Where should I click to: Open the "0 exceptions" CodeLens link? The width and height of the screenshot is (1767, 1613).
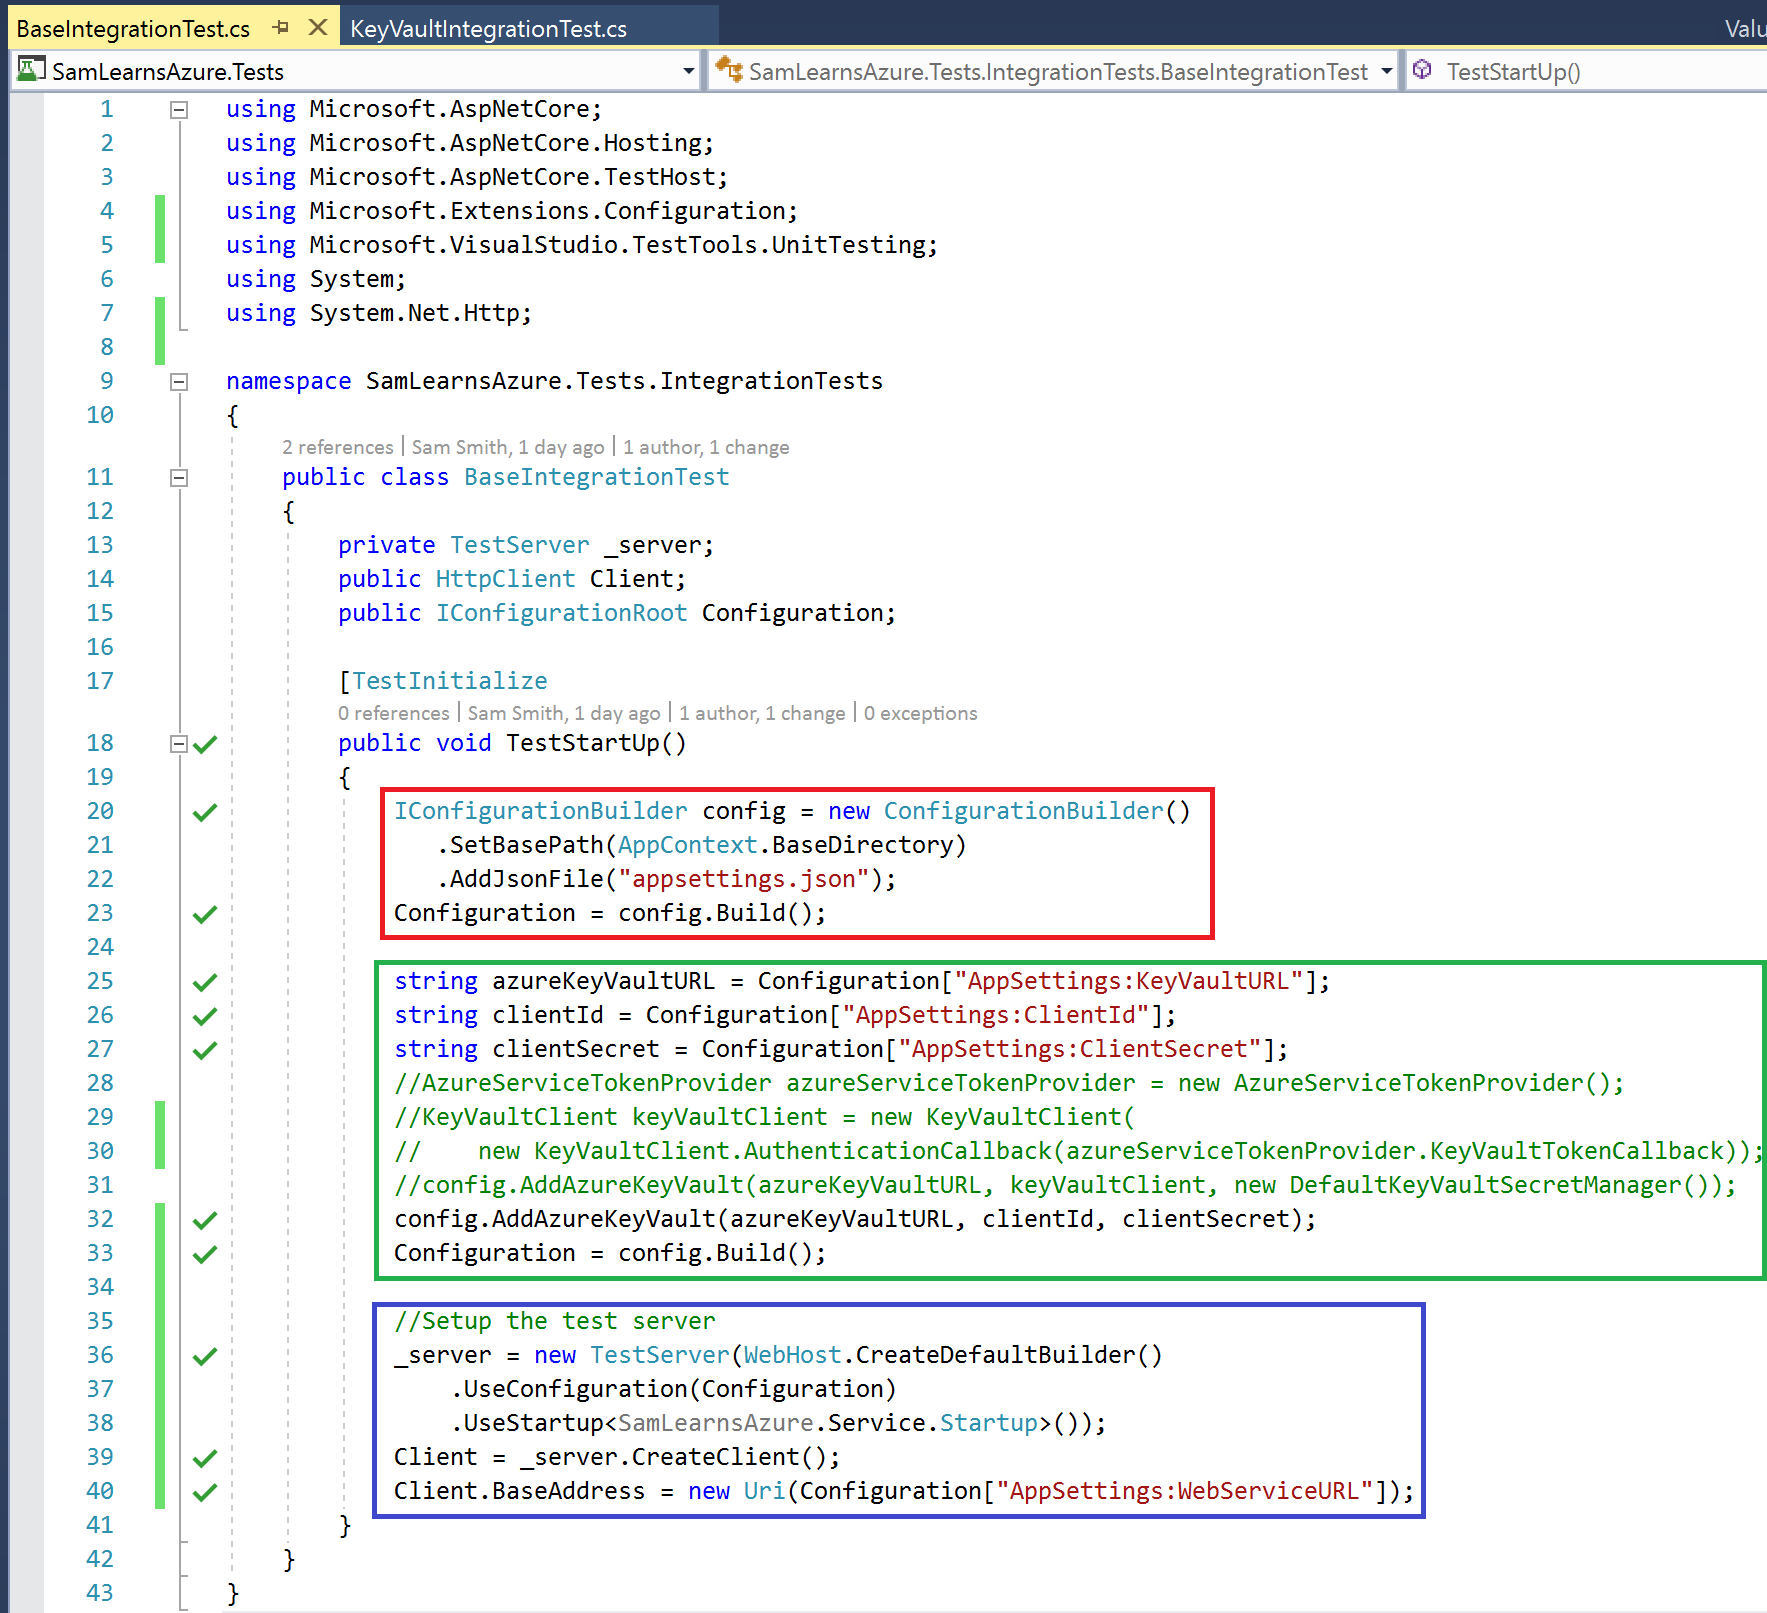pyautogui.click(x=920, y=713)
